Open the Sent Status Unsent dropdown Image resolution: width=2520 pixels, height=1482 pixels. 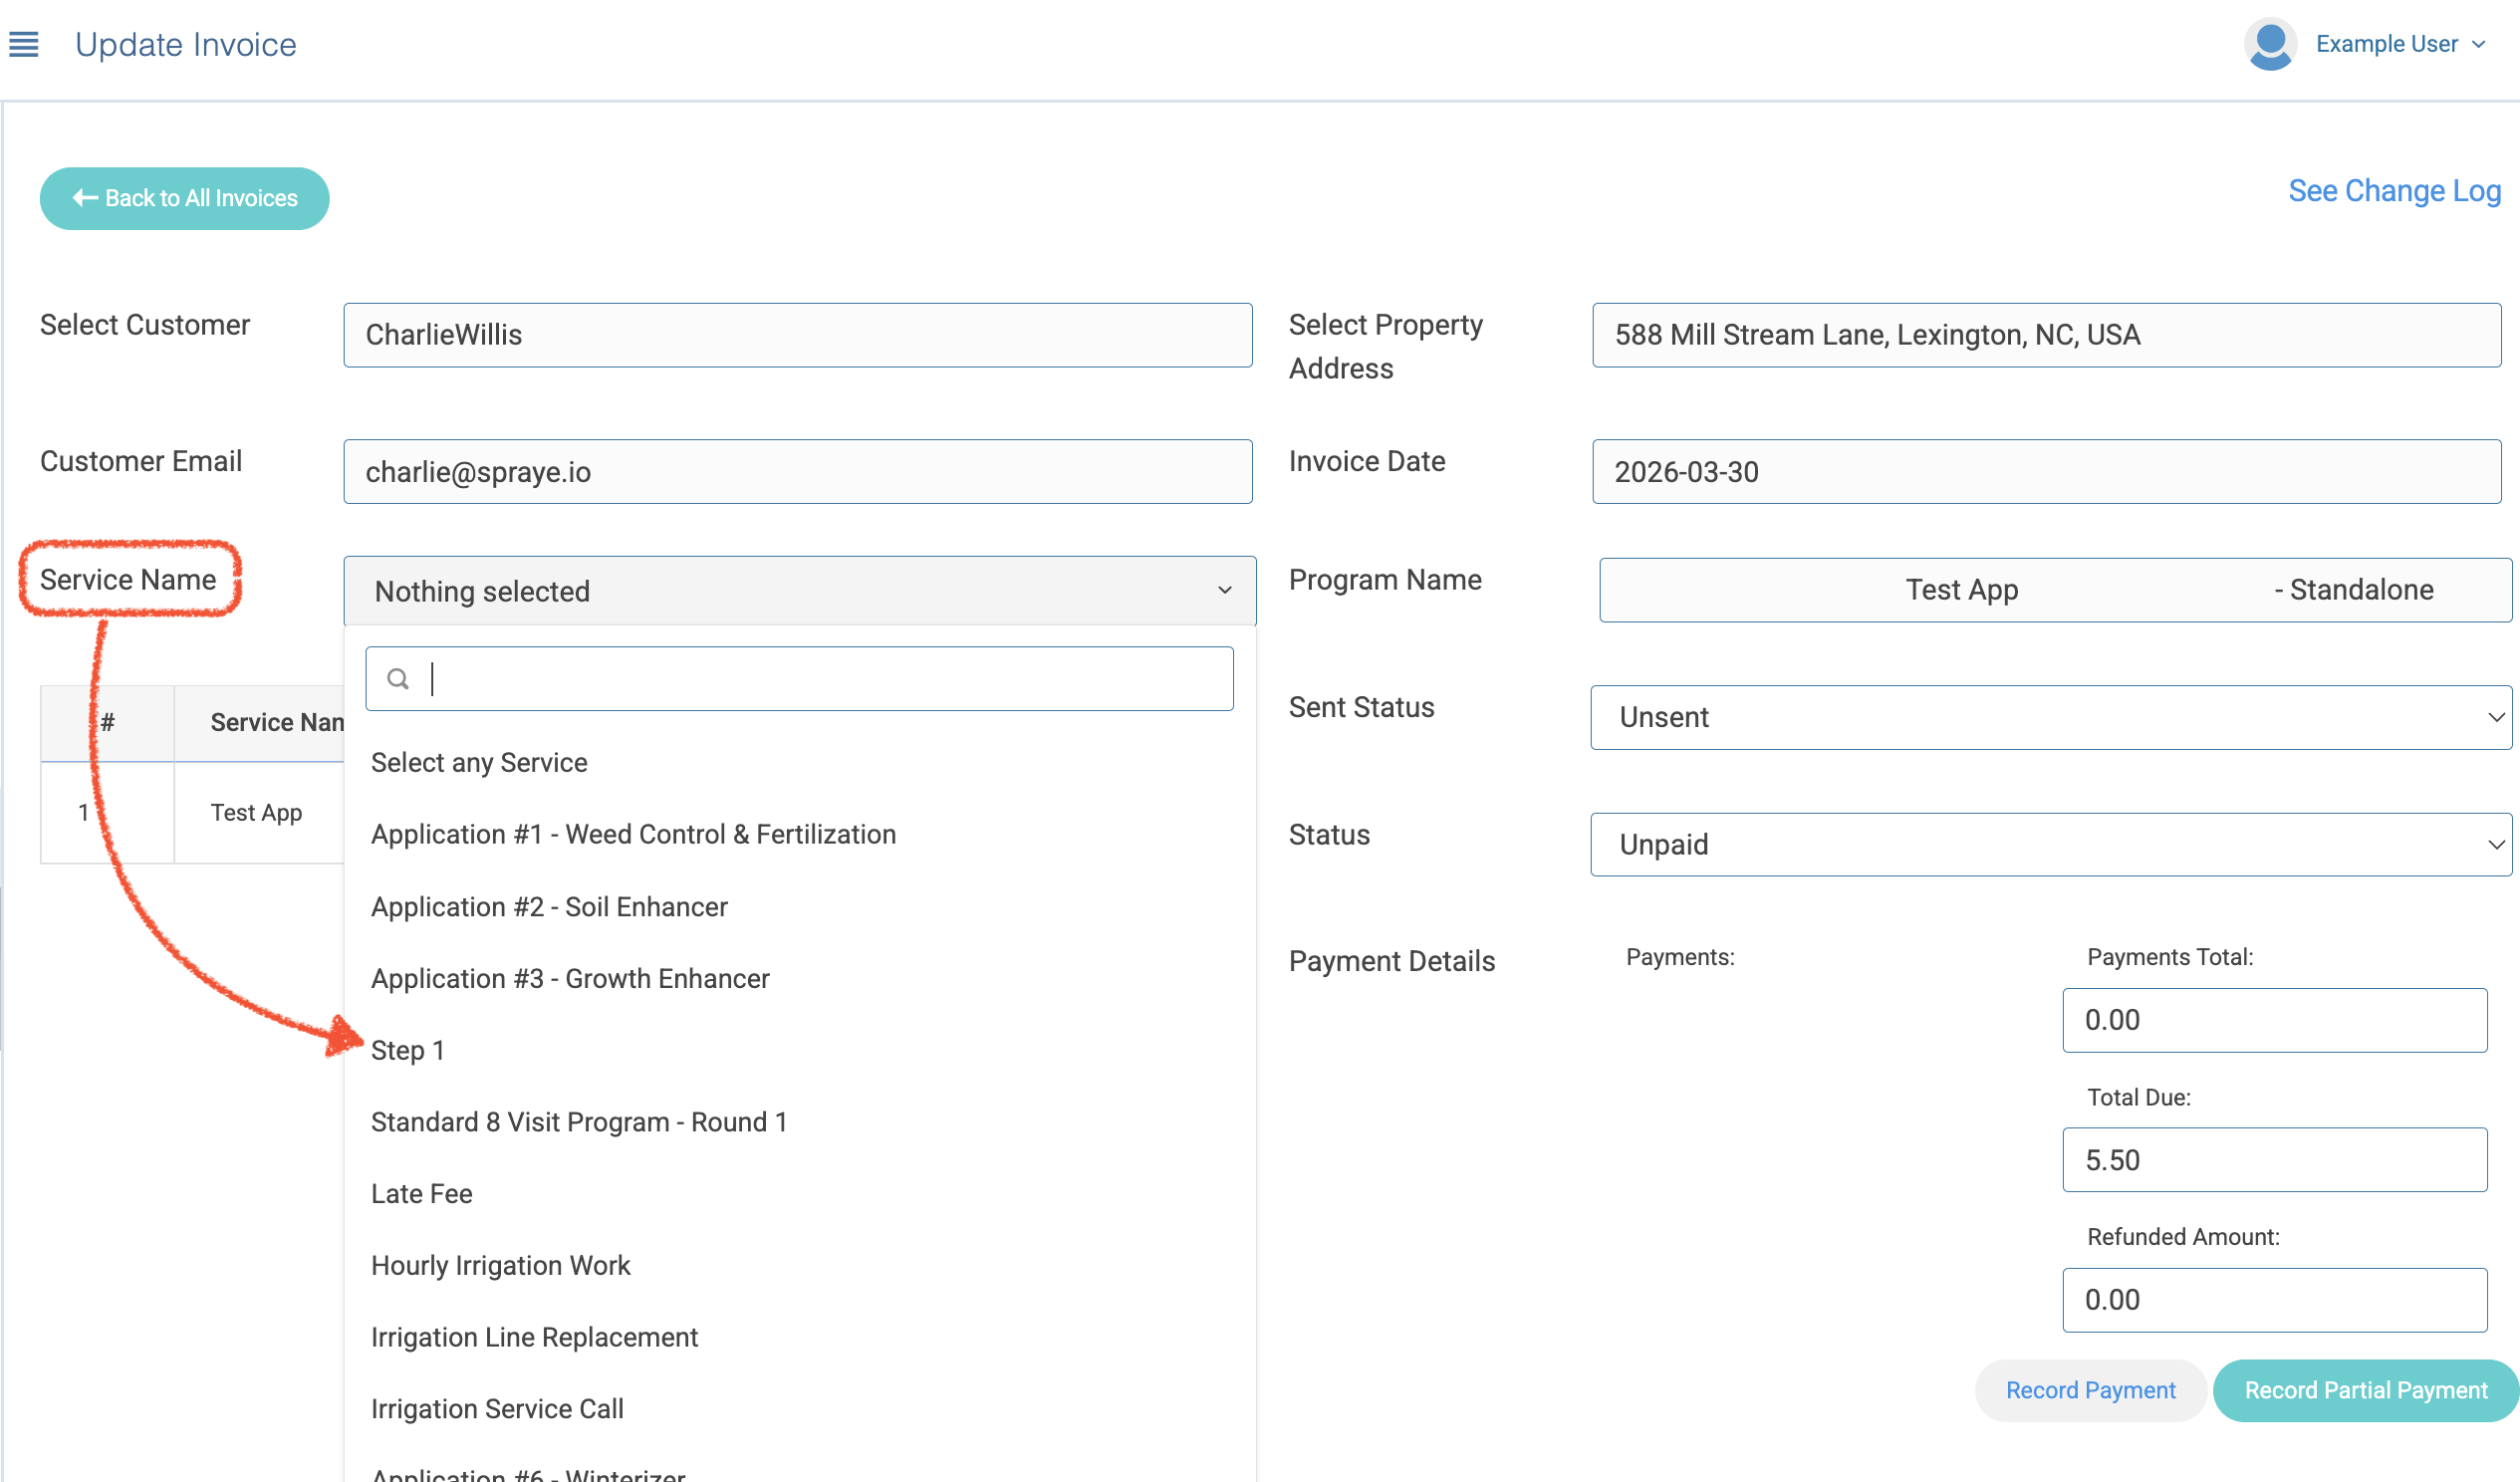coord(2050,718)
